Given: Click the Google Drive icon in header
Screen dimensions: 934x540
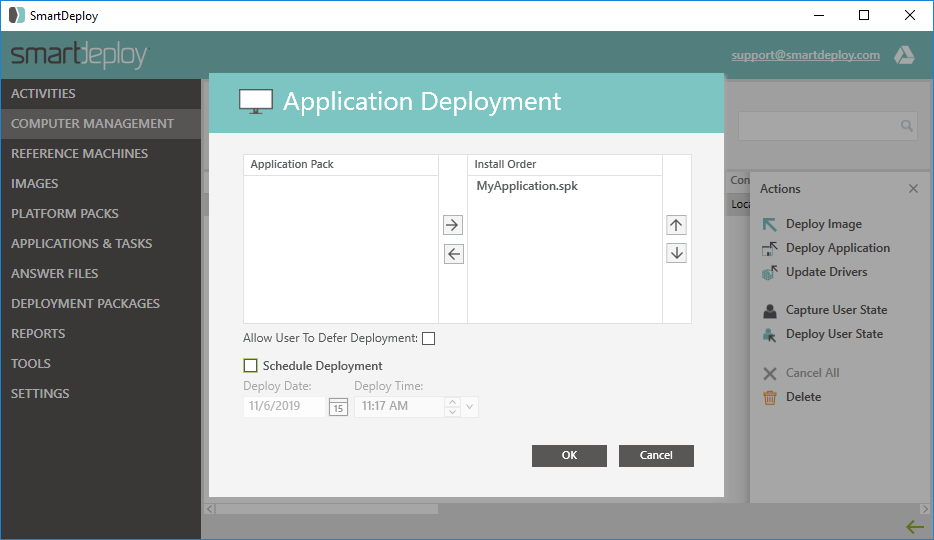Looking at the screenshot, I should [904, 55].
